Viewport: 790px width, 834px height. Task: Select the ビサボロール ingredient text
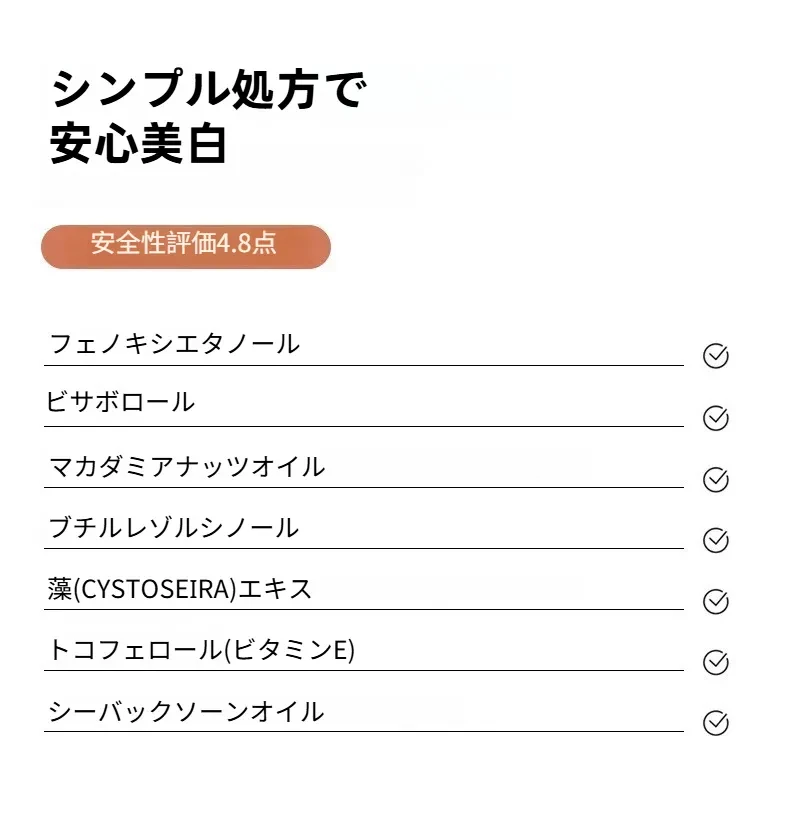coord(120,402)
